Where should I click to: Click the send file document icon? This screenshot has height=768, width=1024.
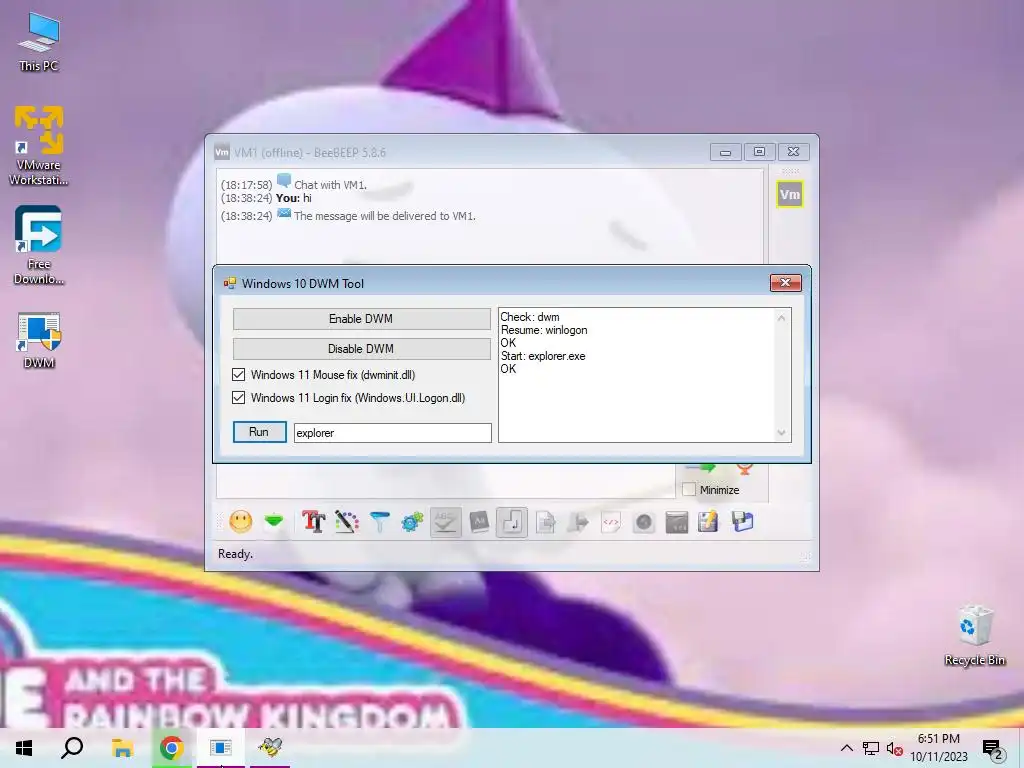click(x=545, y=522)
